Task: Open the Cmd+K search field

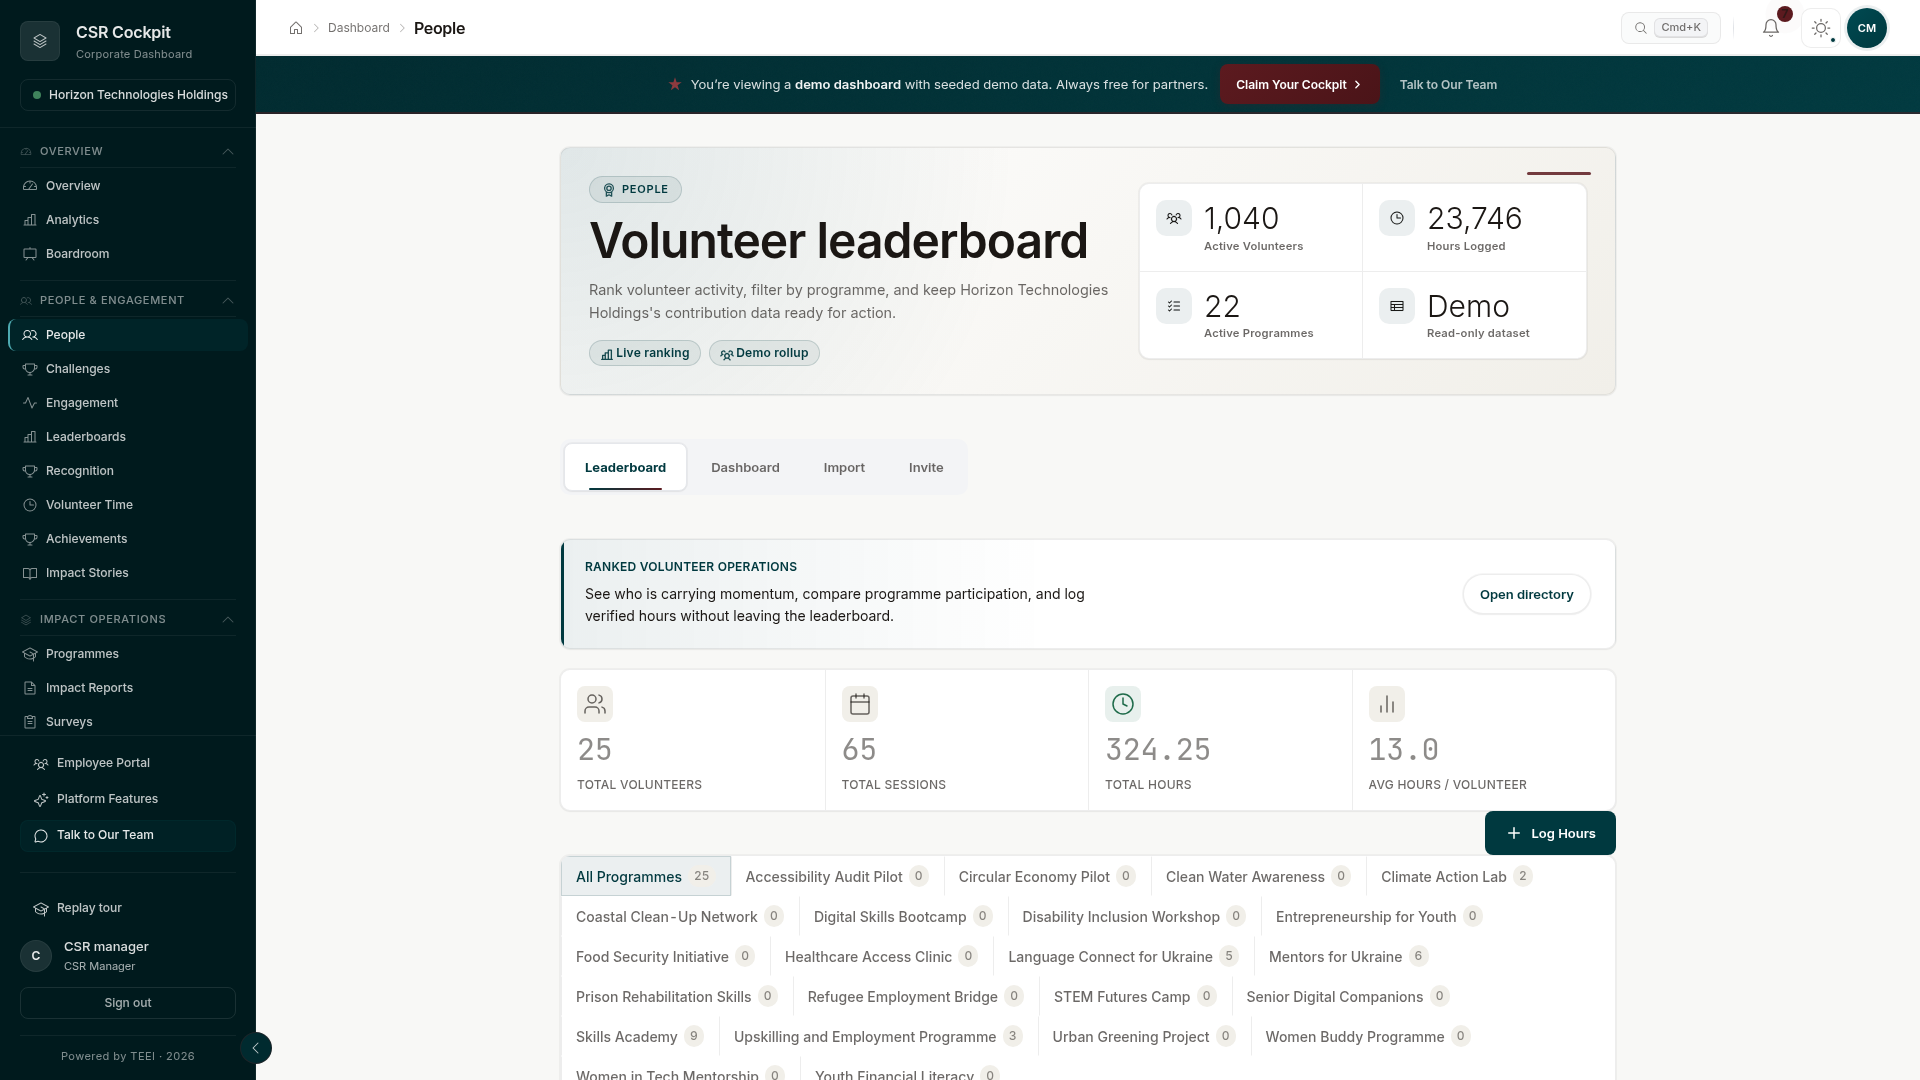Action: point(1670,28)
